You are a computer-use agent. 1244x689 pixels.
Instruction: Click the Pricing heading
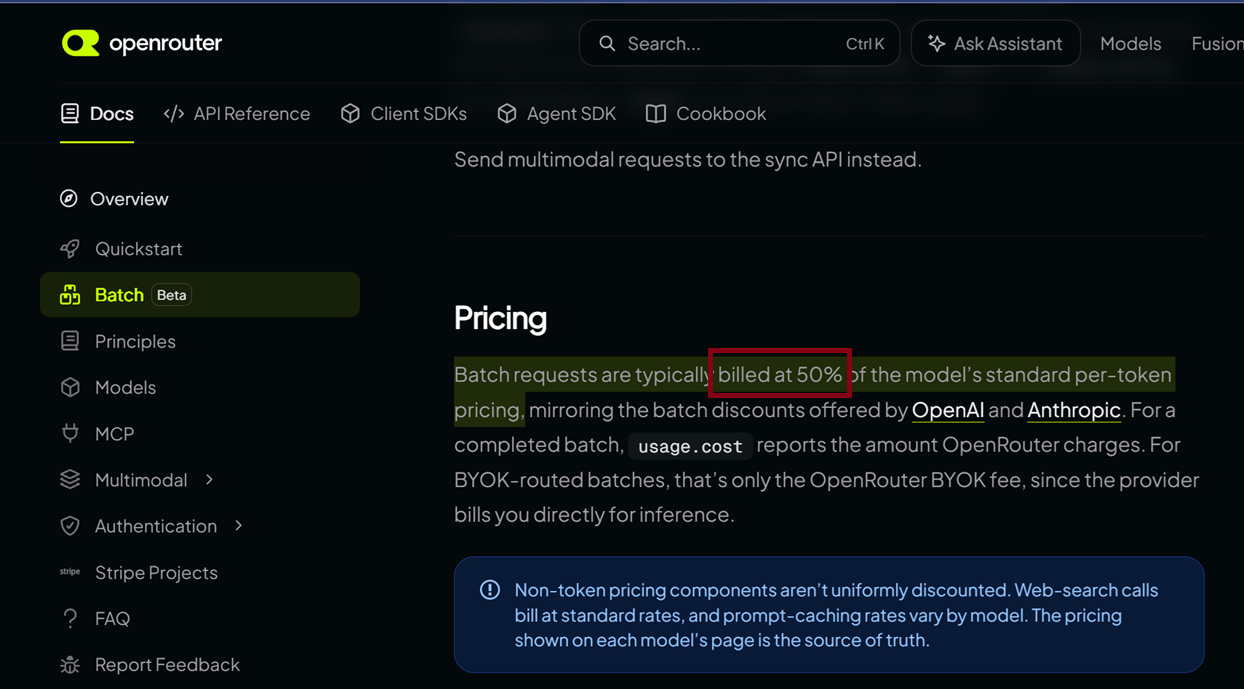[x=500, y=318]
